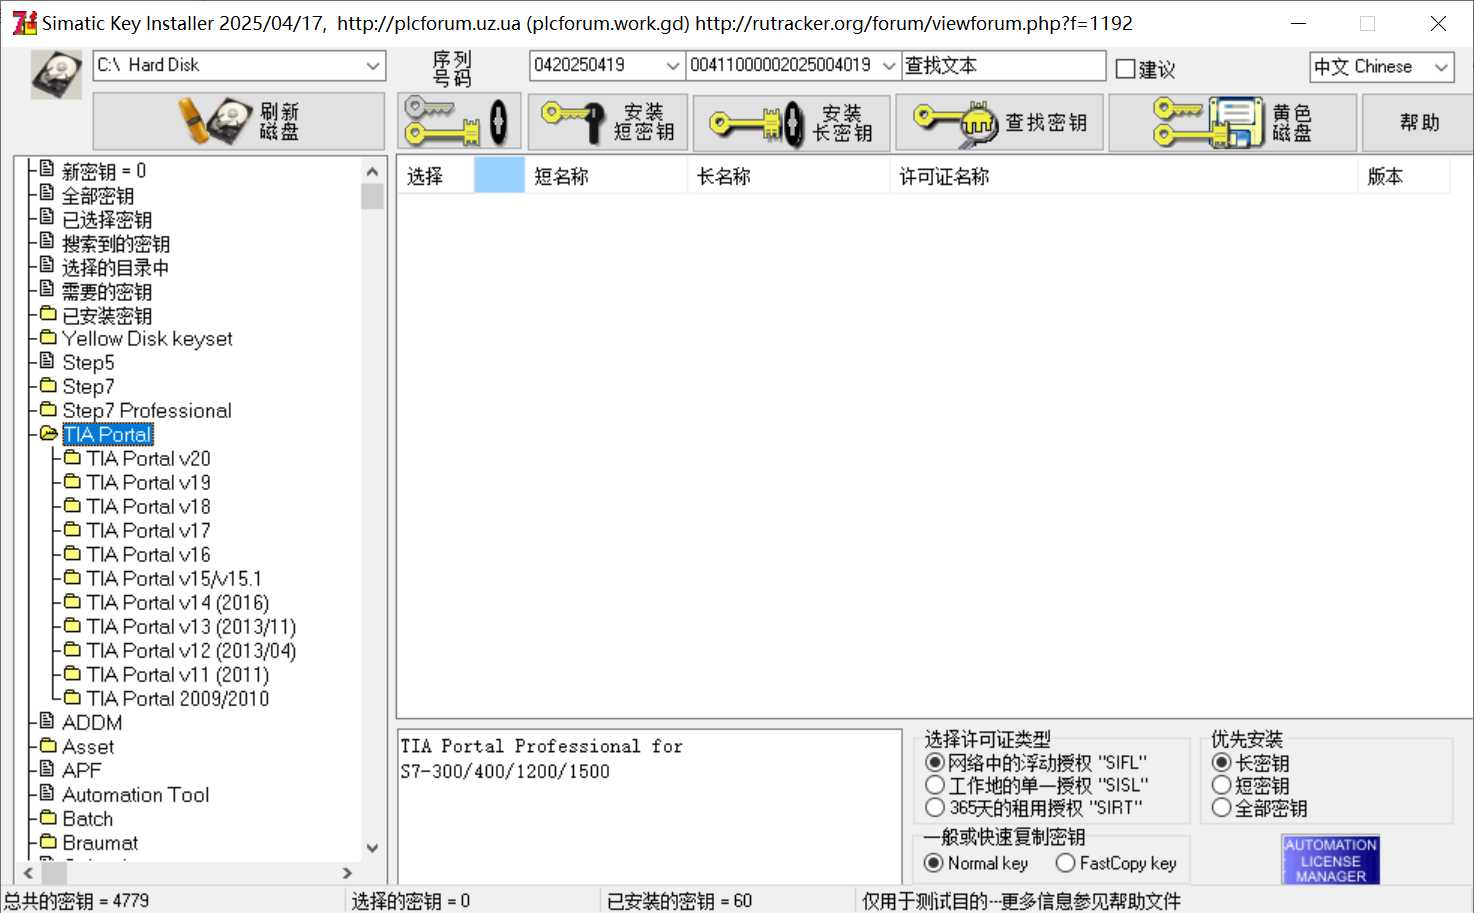The height and width of the screenshot is (913, 1474).
Task: Click the folder icon beside 已安装密钥
Action: [x=47, y=314]
